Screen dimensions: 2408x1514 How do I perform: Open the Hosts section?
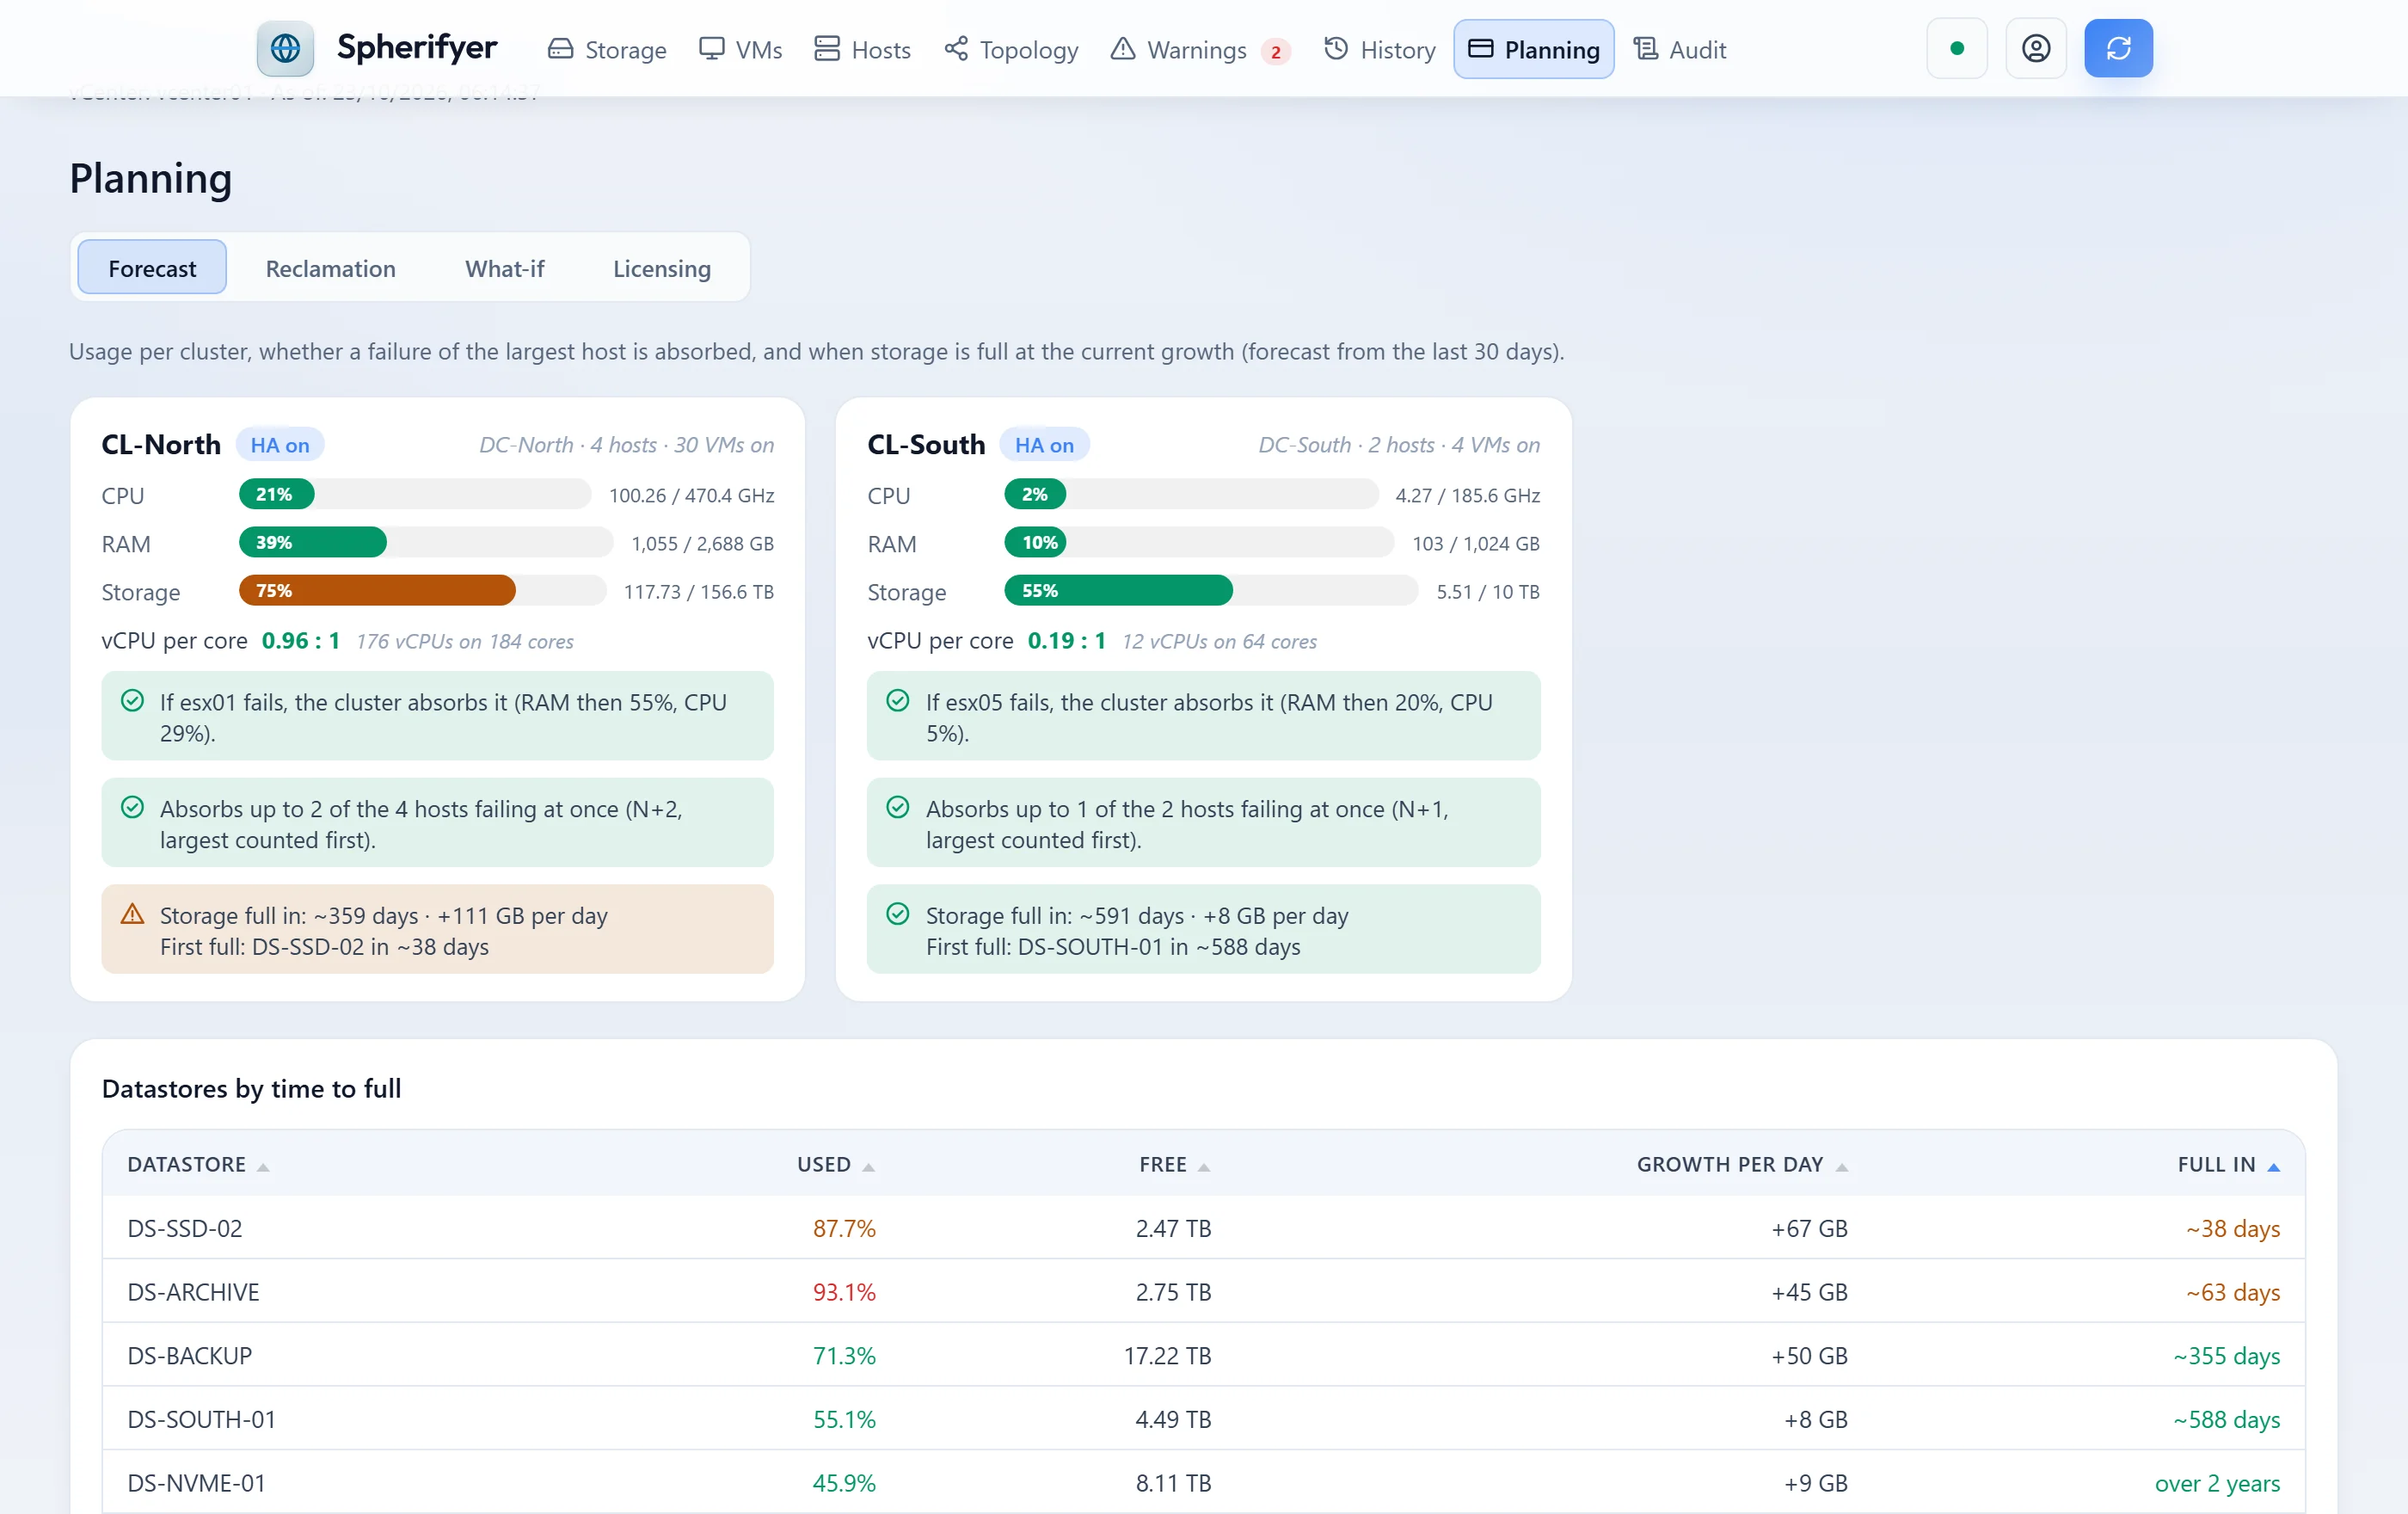click(862, 49)
